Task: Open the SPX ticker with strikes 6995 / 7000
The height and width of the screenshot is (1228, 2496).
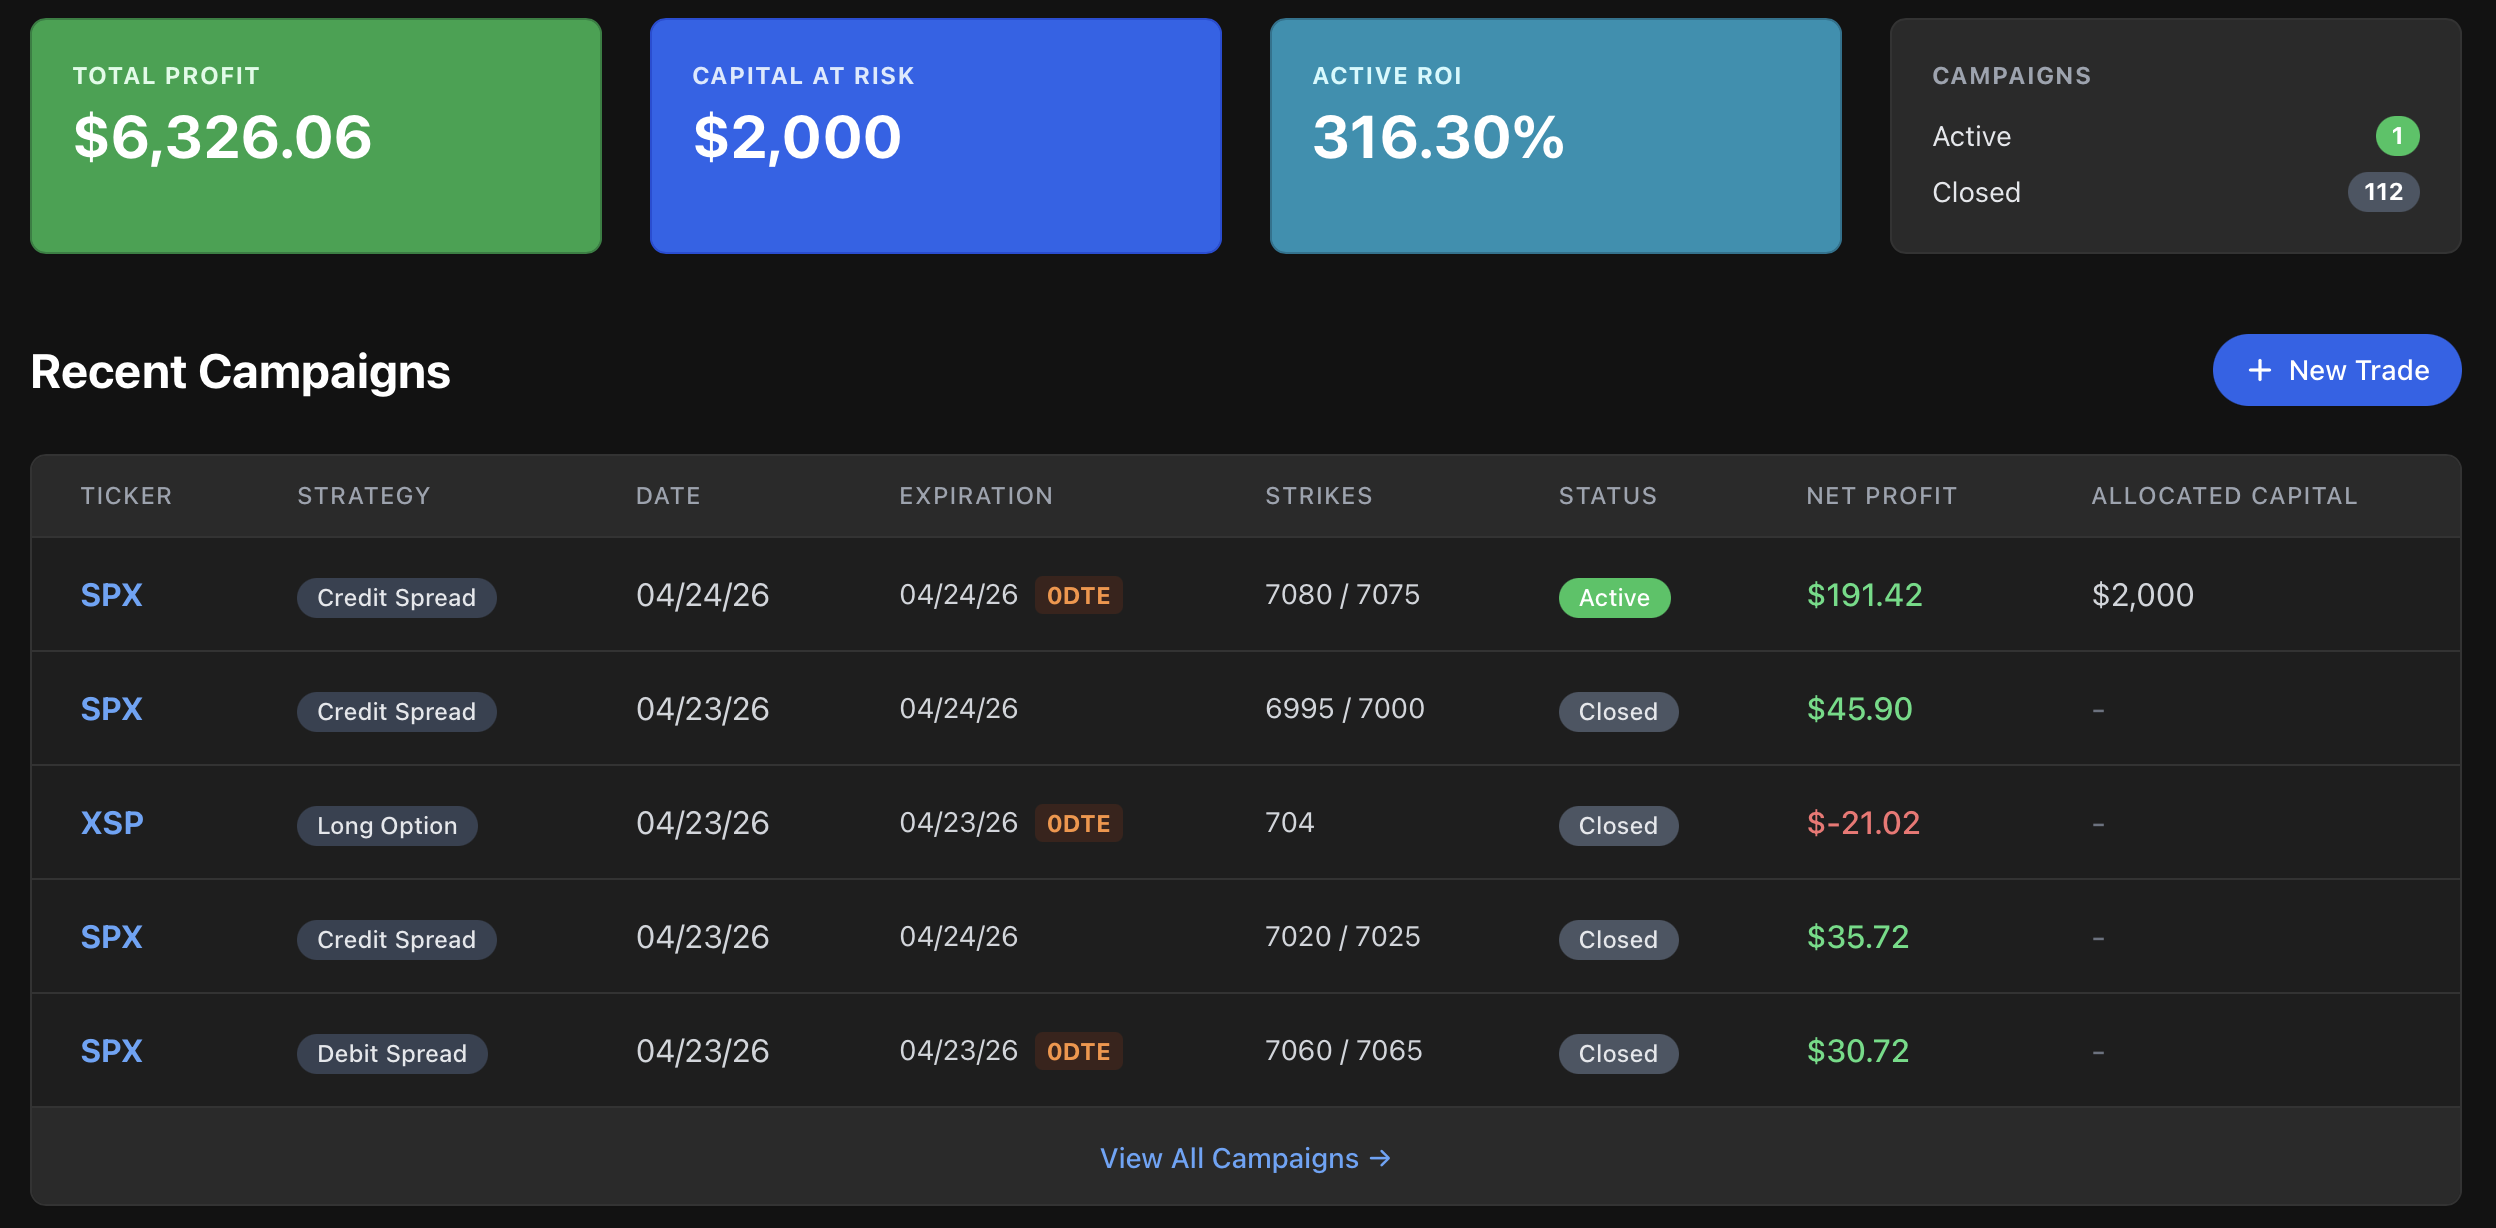Action: pos(111,709)
